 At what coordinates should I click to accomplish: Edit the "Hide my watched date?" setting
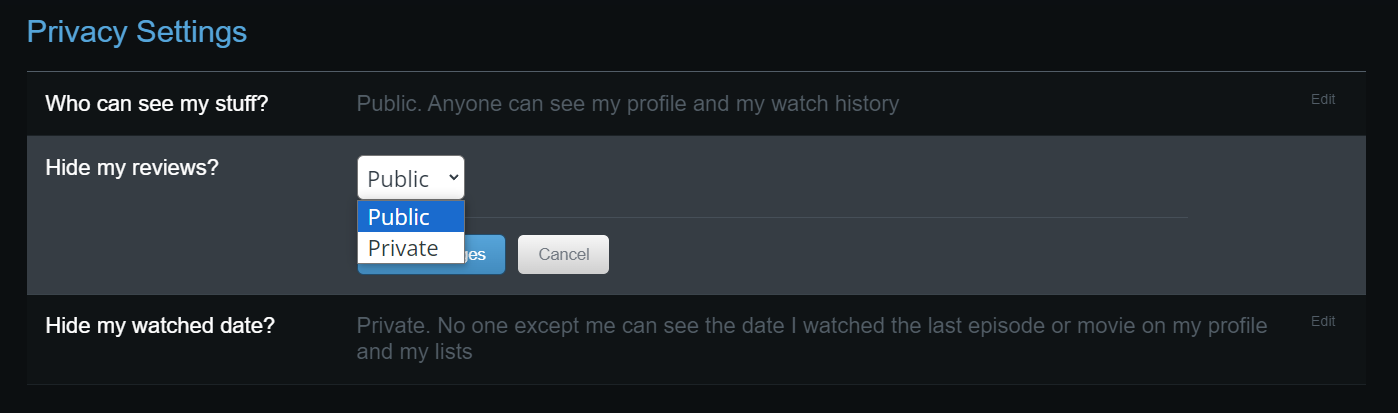tap(1322, 322)
